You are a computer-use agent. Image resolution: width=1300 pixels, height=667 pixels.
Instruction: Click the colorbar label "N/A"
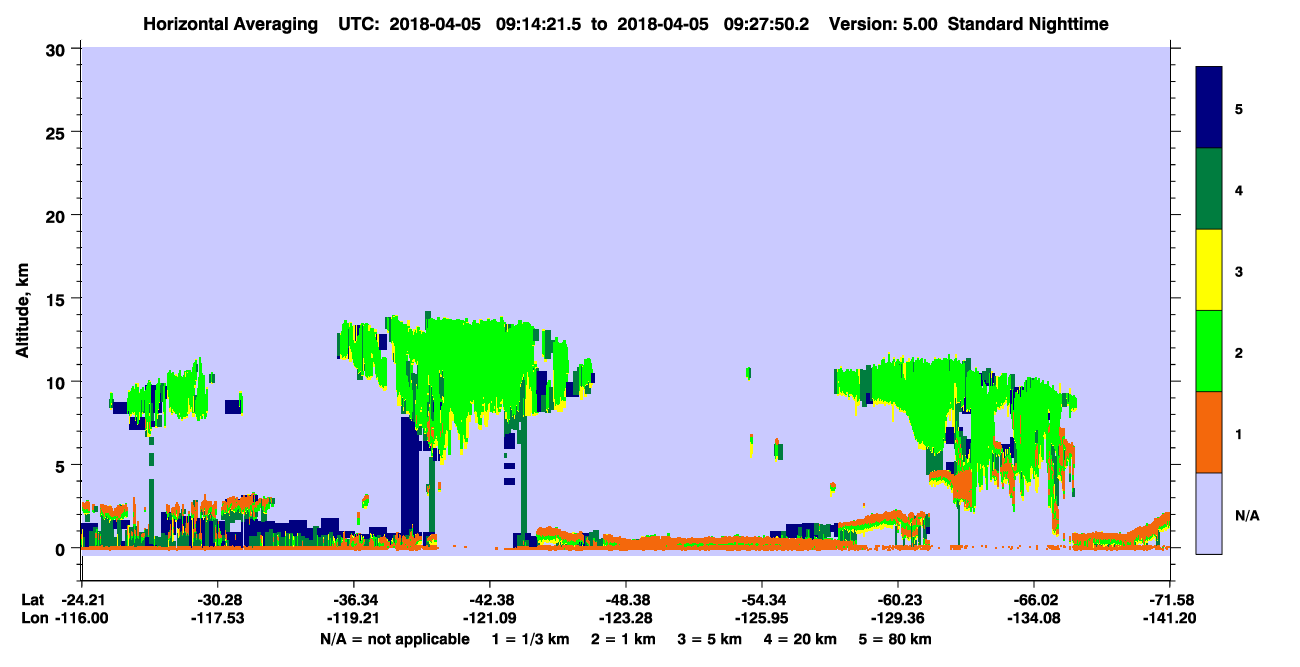pyautogui.click(x=1247, y=516)
